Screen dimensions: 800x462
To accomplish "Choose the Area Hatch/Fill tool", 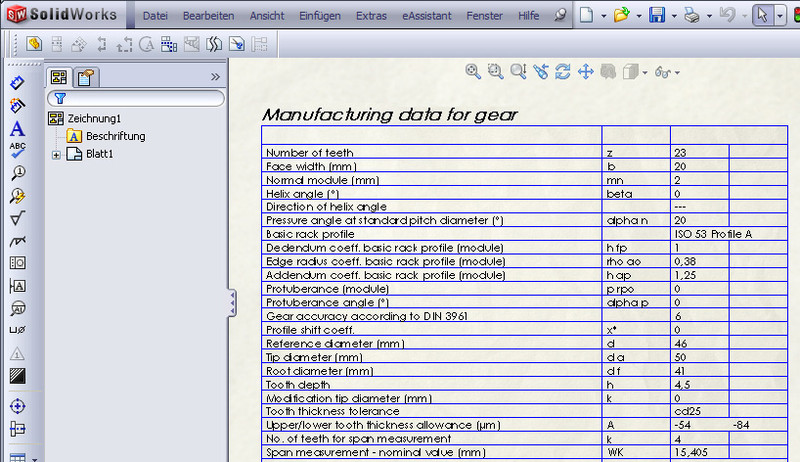I will [x=17, y=377].
